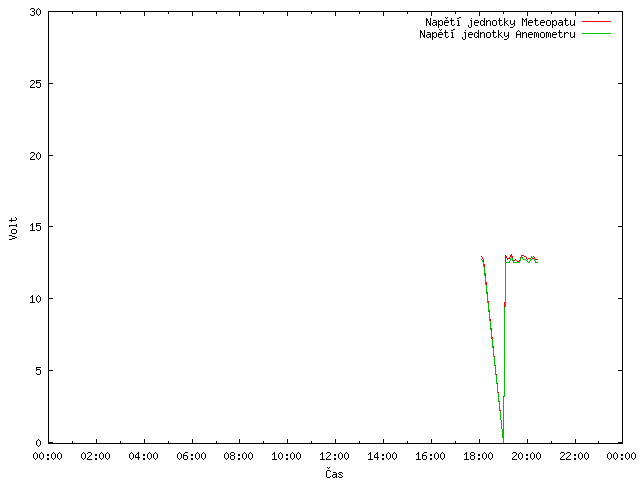
Task: Click x-axis time label 06:00
Action: tap(191, 456)
